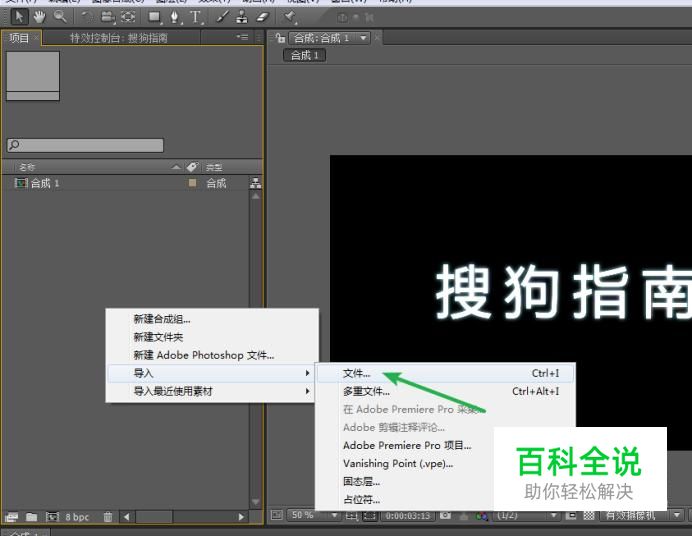This screenshot has width=692, height=536.
Task: Click the tan label swatch of 合成 1
Action: pyautogui.click(x=192, y=183)
